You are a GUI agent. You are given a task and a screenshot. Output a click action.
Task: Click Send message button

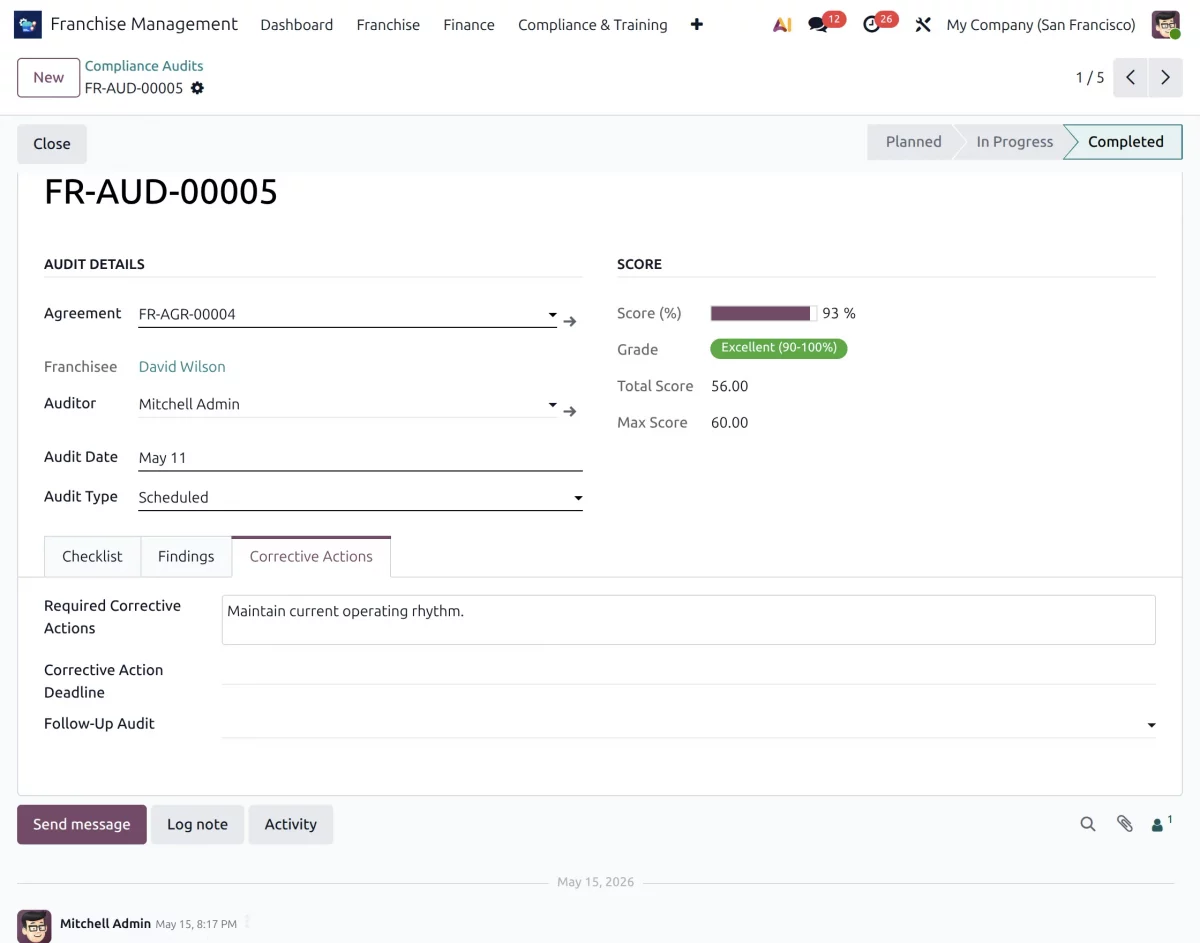(82, 824)
